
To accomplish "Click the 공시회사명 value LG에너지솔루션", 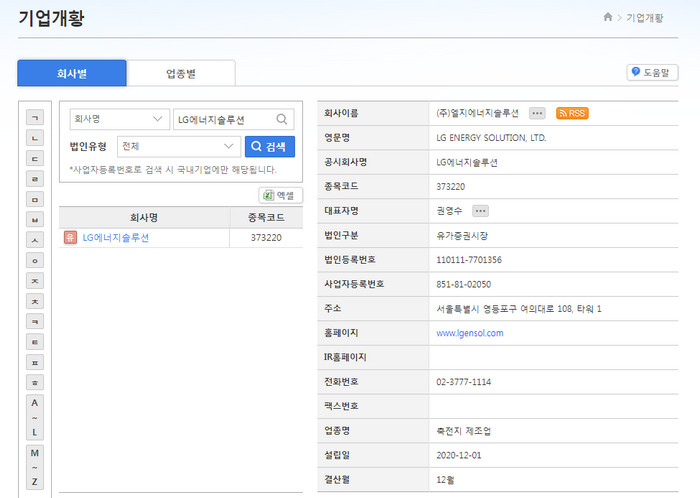I will [x=467, y=162].
